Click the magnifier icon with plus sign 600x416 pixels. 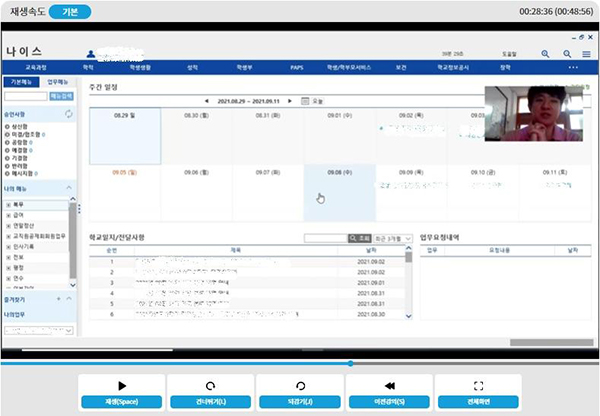pyautogui.click(x=545, y=54)
